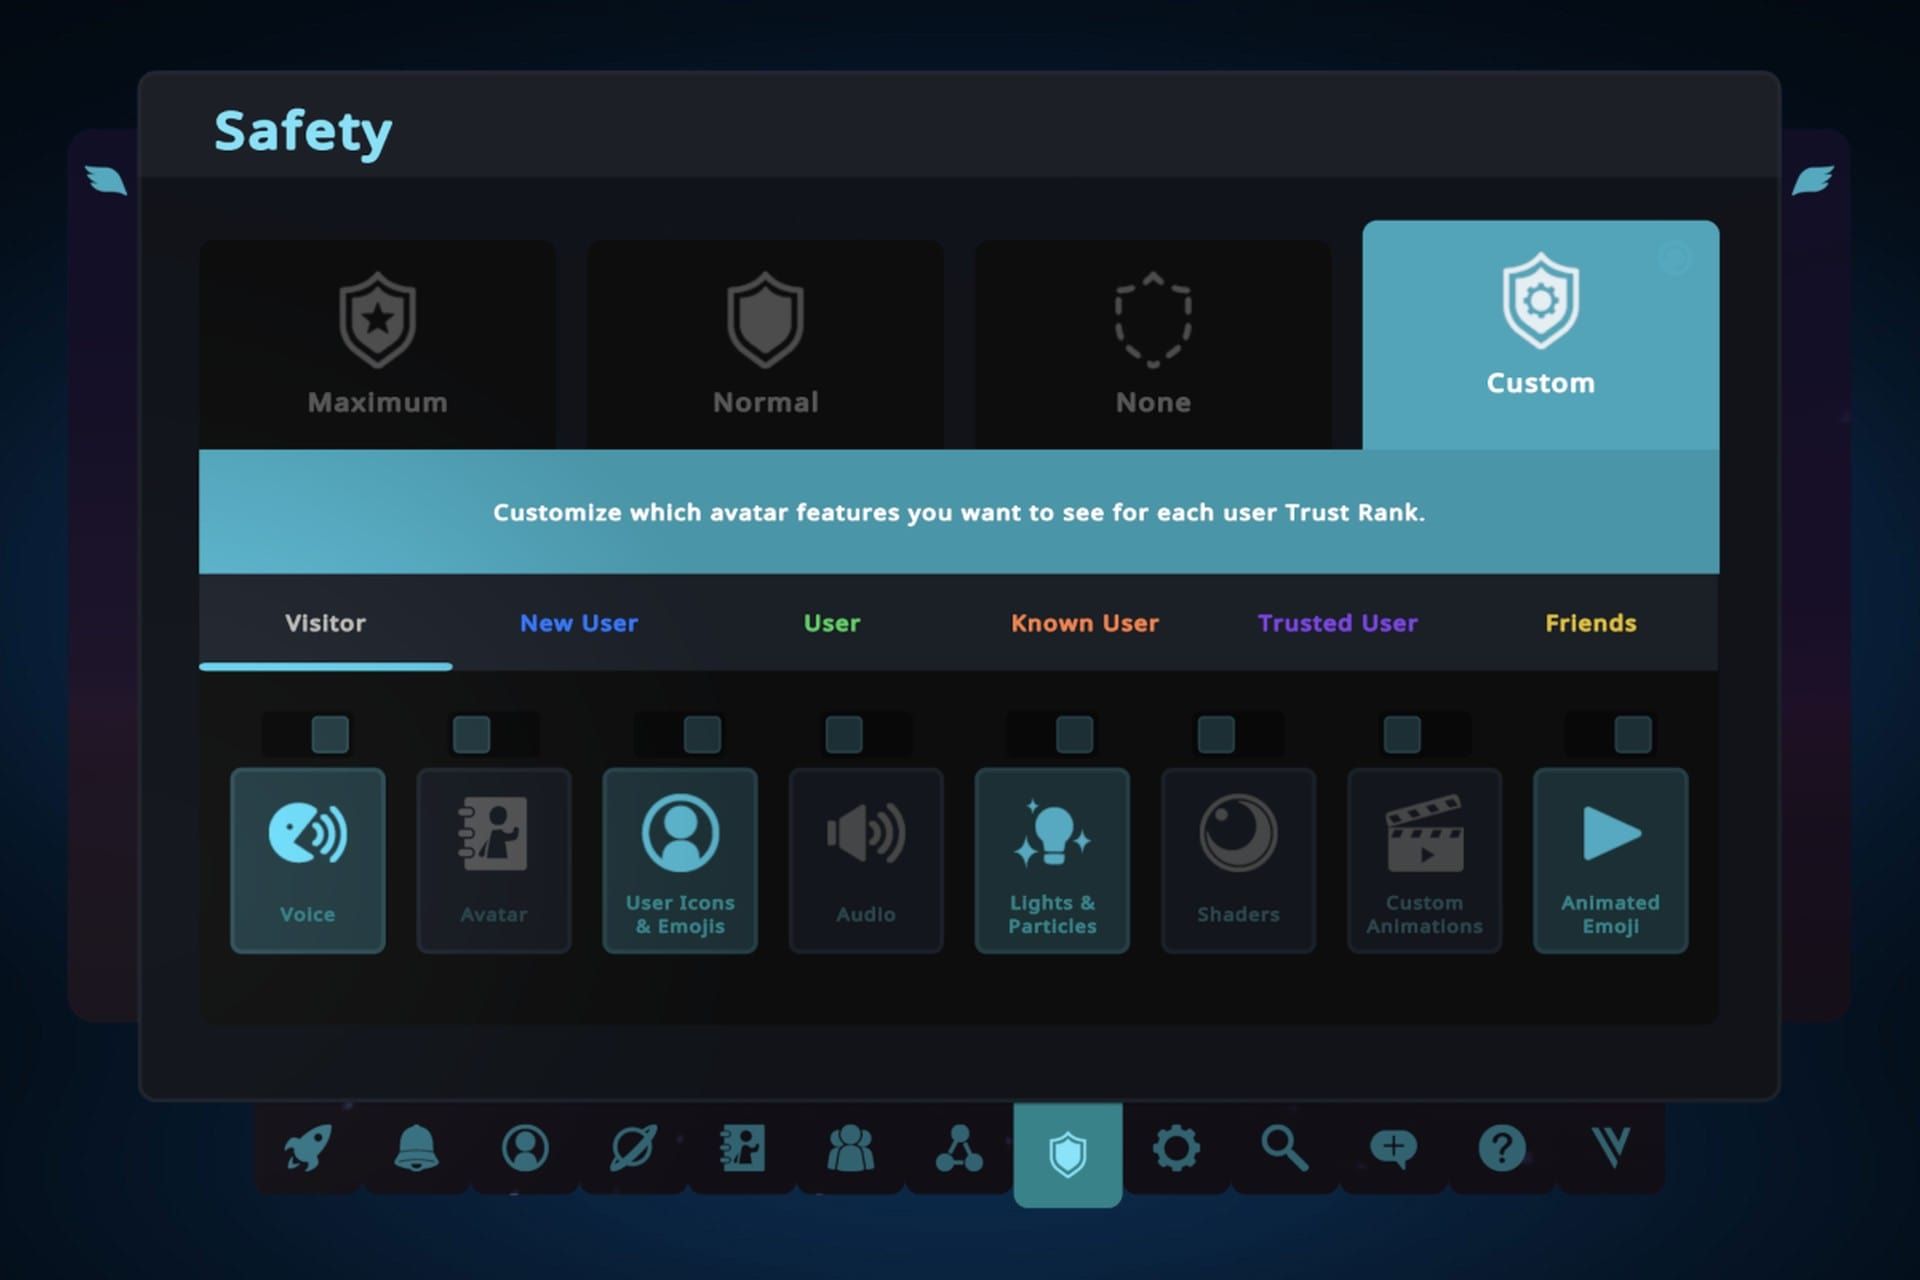Viewport: 1920px width, 1280px height.
Task: Open Settings with the gear icon
Action: (x=1177, y=1150)
